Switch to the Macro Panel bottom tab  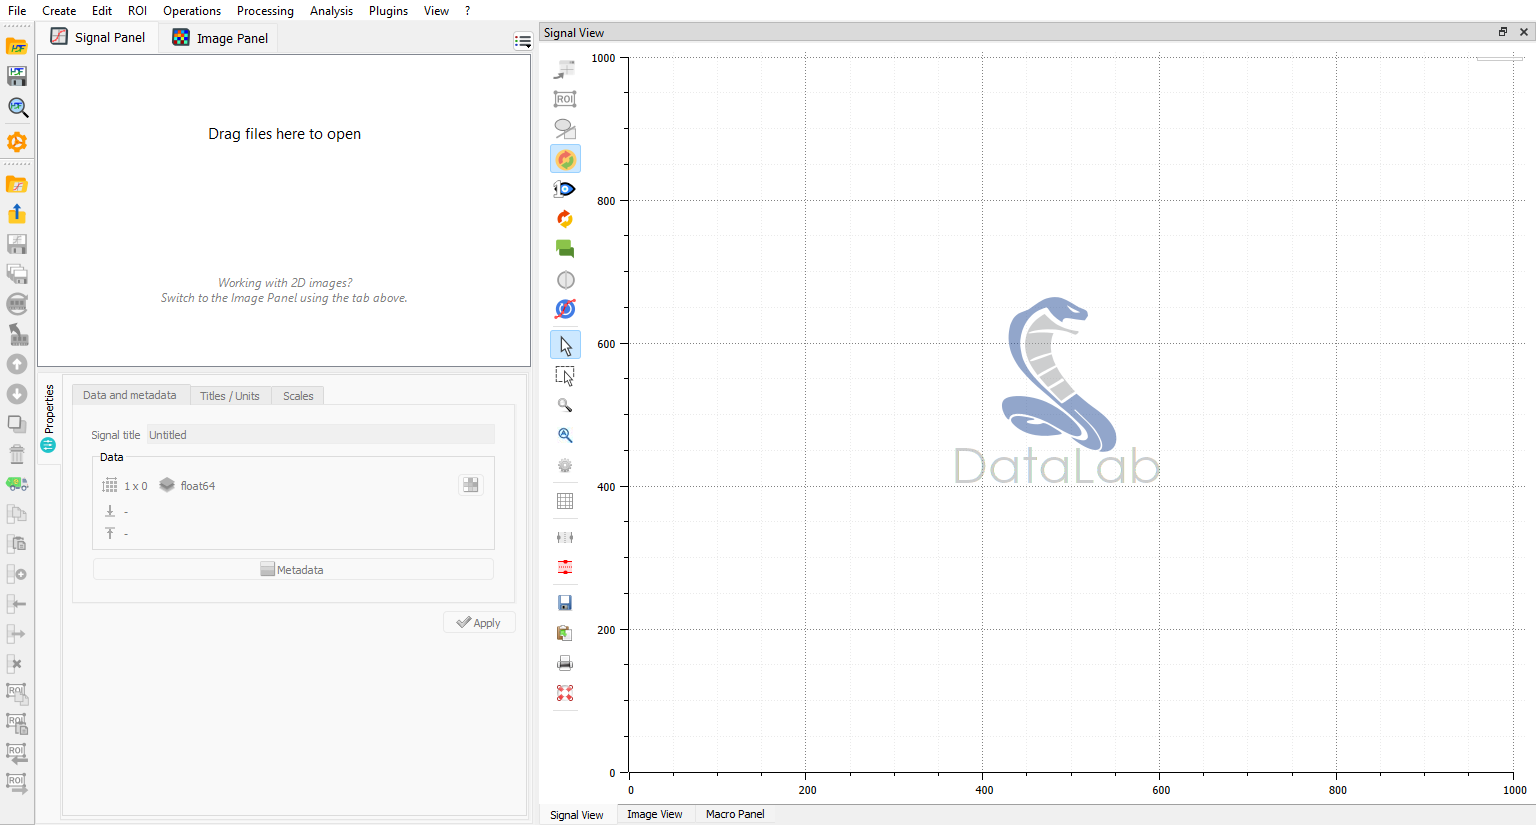pos(735,814)
